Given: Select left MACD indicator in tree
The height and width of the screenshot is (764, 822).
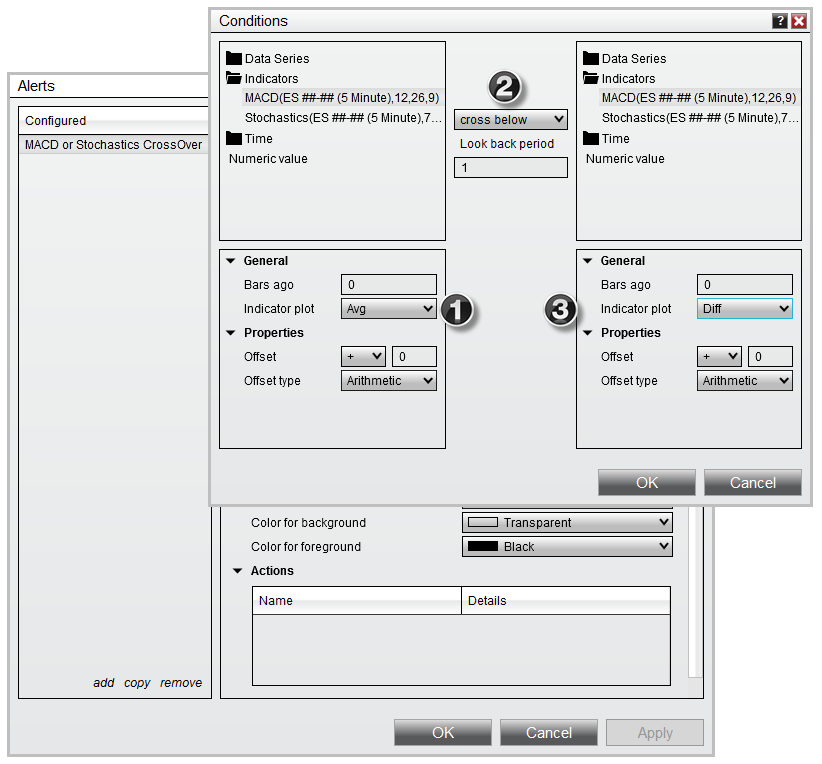Looking at the screenshot, I should [341, 98].
